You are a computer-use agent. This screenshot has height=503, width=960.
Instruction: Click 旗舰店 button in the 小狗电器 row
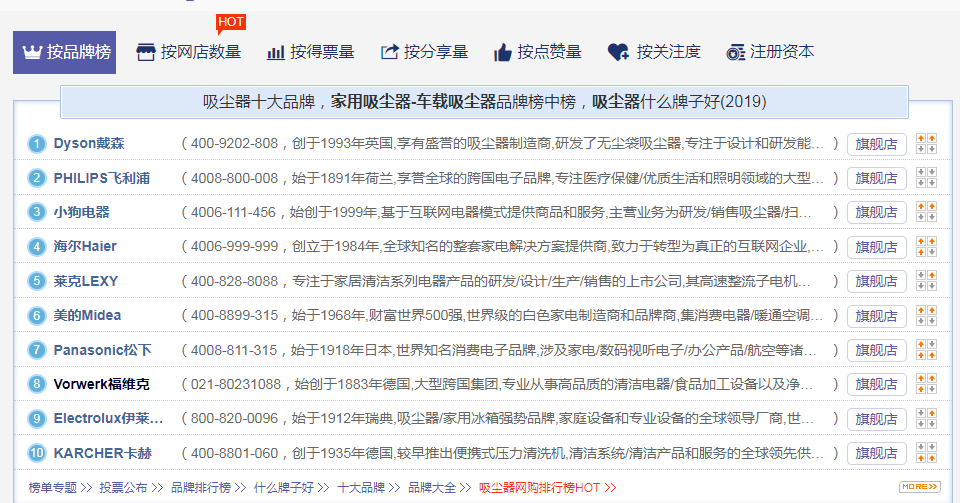[x=876, y=213]
